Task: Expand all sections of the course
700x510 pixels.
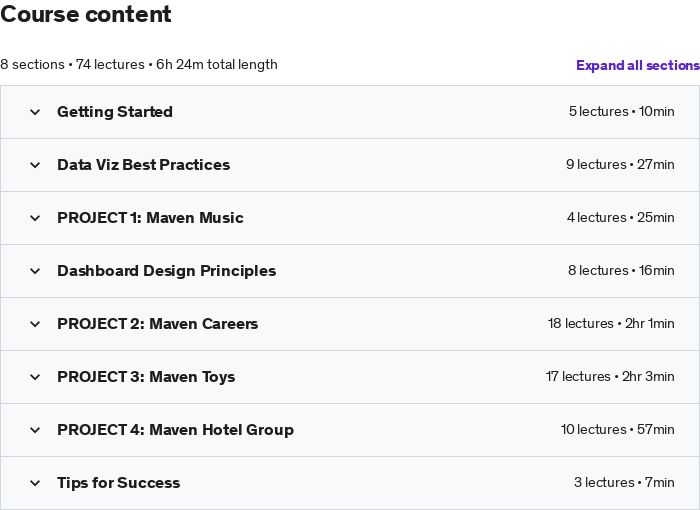Action: pos(637,65)
